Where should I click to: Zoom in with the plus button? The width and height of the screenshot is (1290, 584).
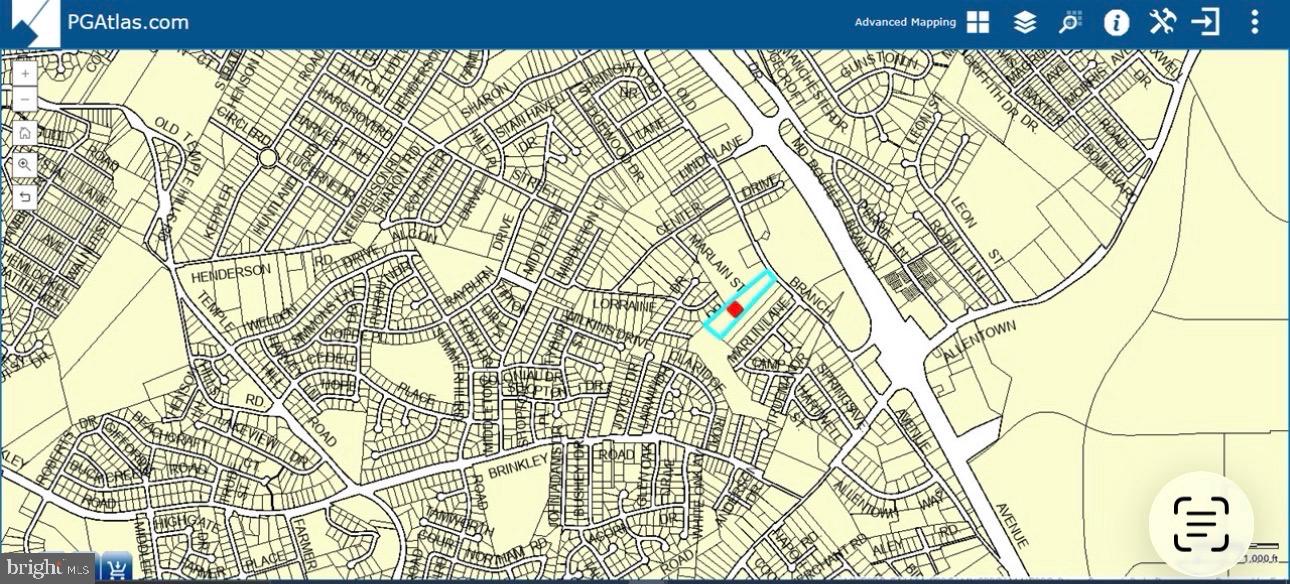pos(25,74)
